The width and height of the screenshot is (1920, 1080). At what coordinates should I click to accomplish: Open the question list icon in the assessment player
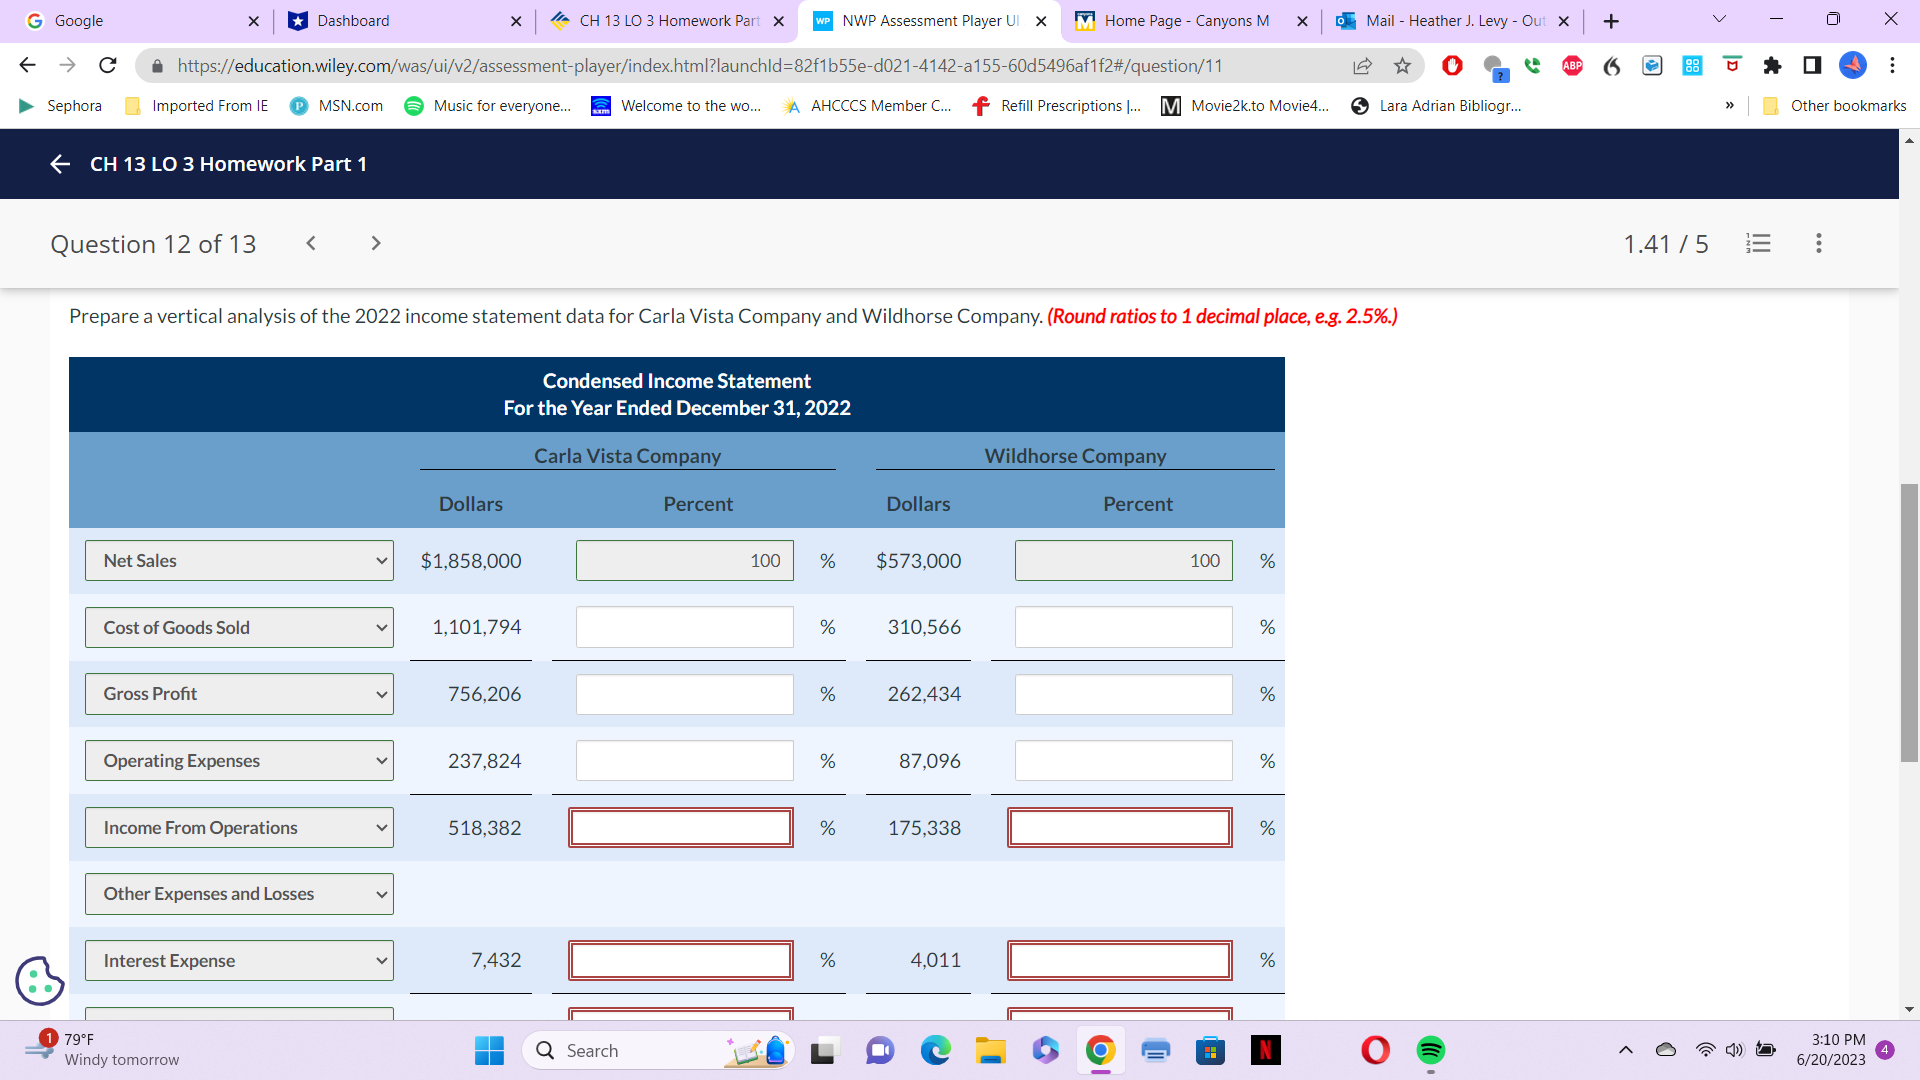(x=1758, y=243)
